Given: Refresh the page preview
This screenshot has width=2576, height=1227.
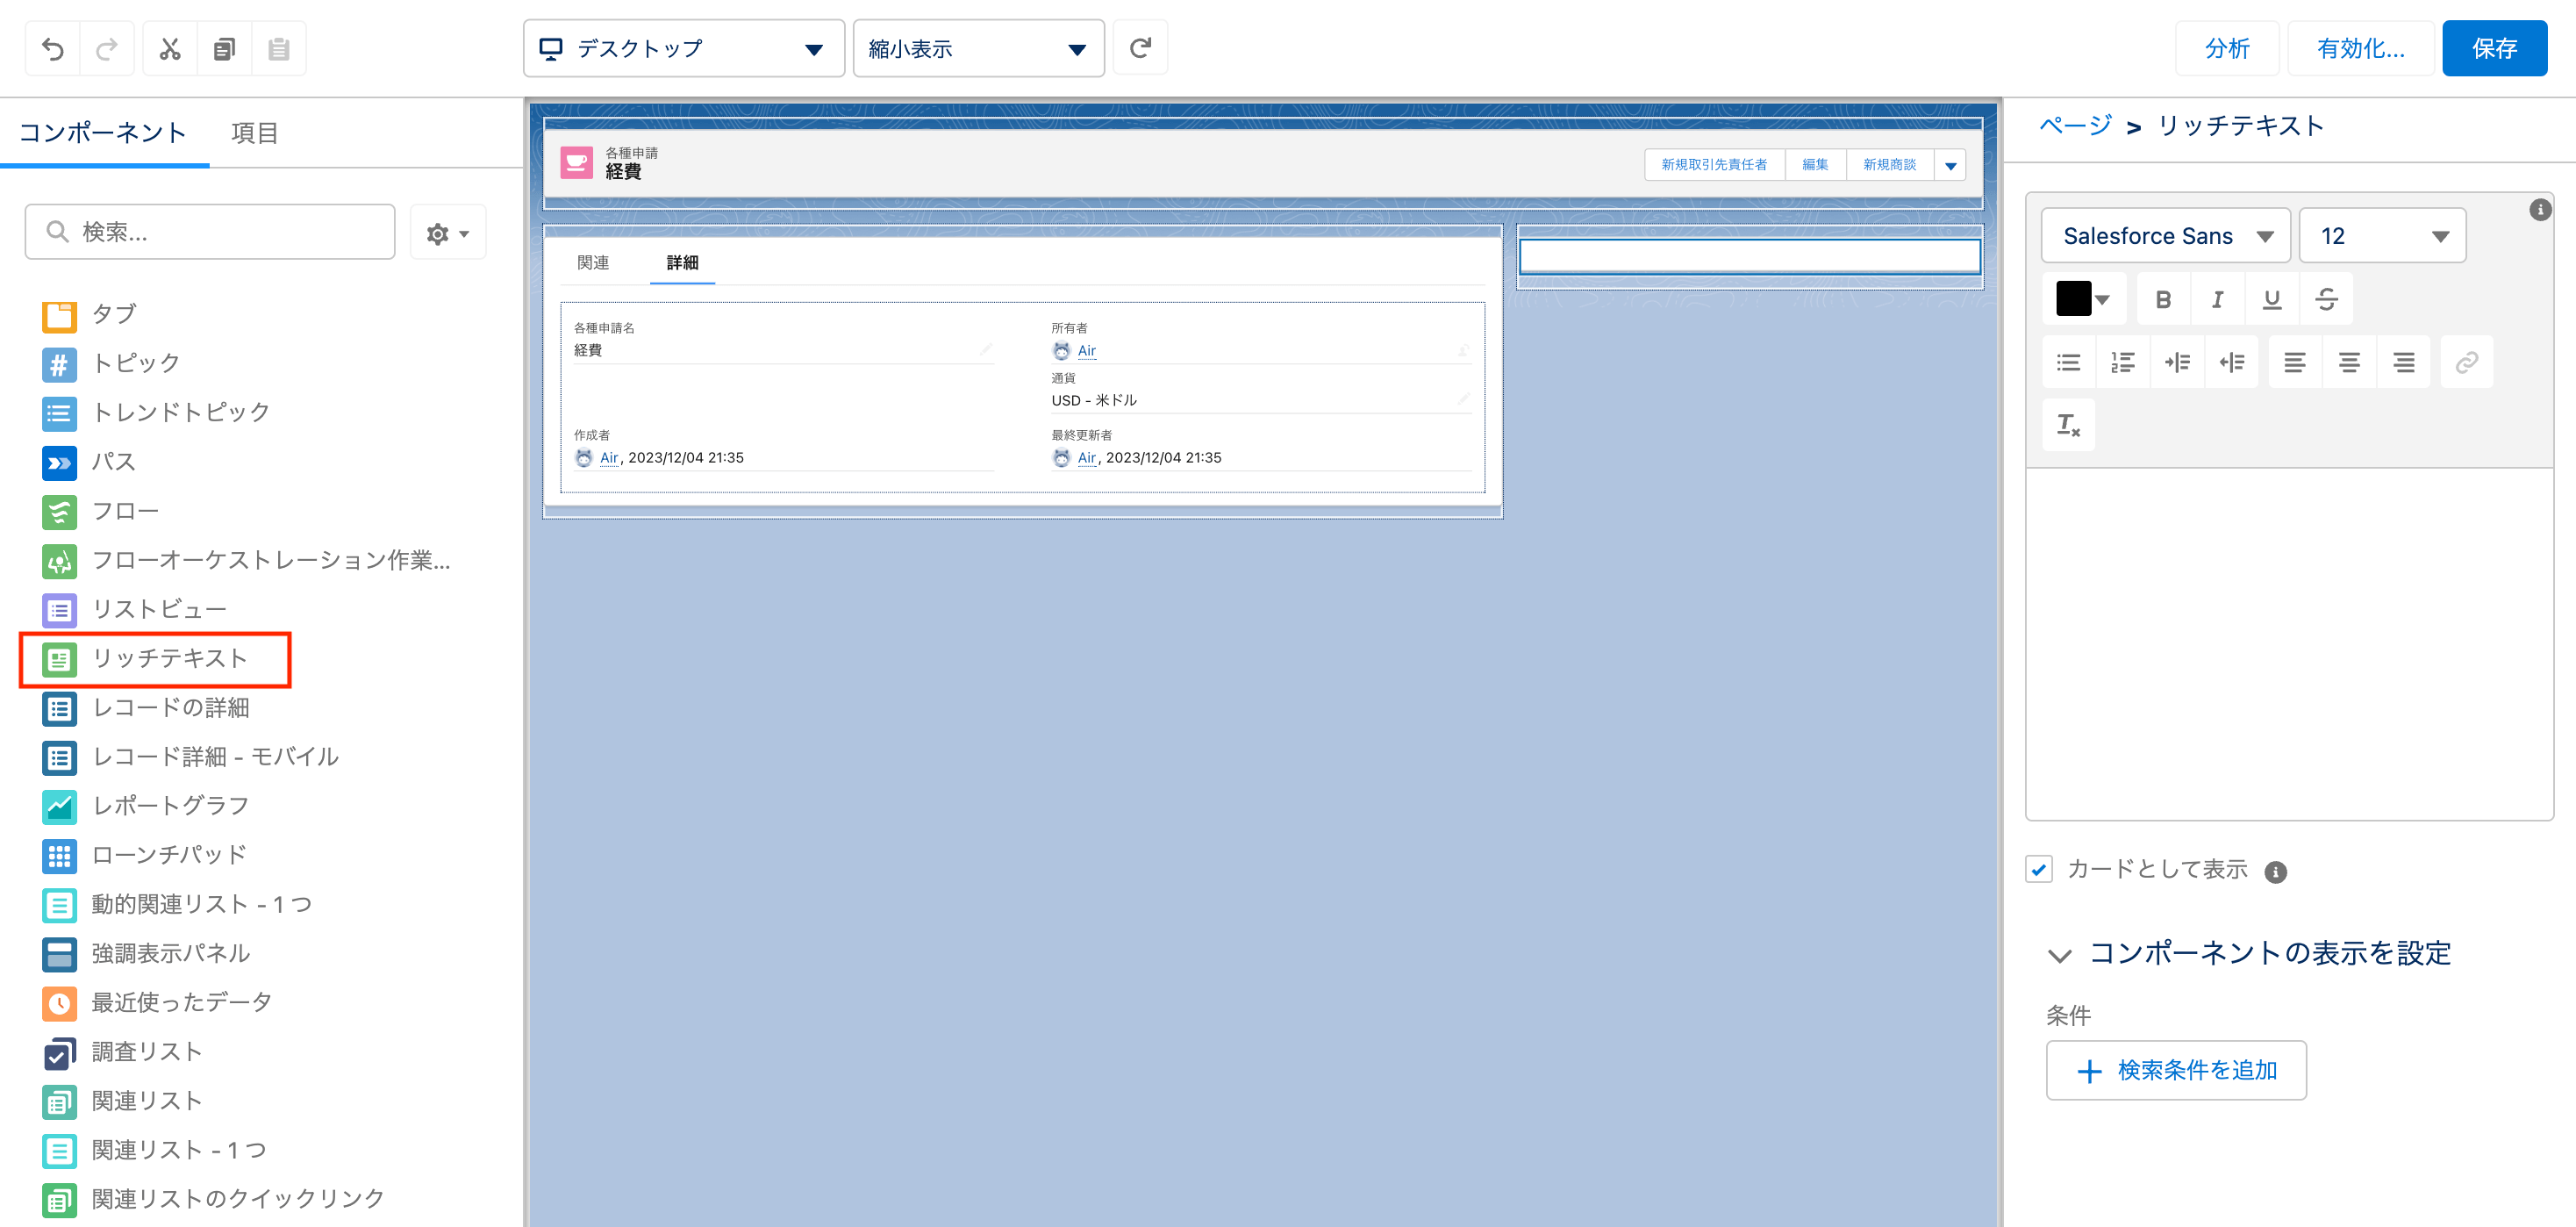Looking at the screenshot, I should click(1140, 48).
